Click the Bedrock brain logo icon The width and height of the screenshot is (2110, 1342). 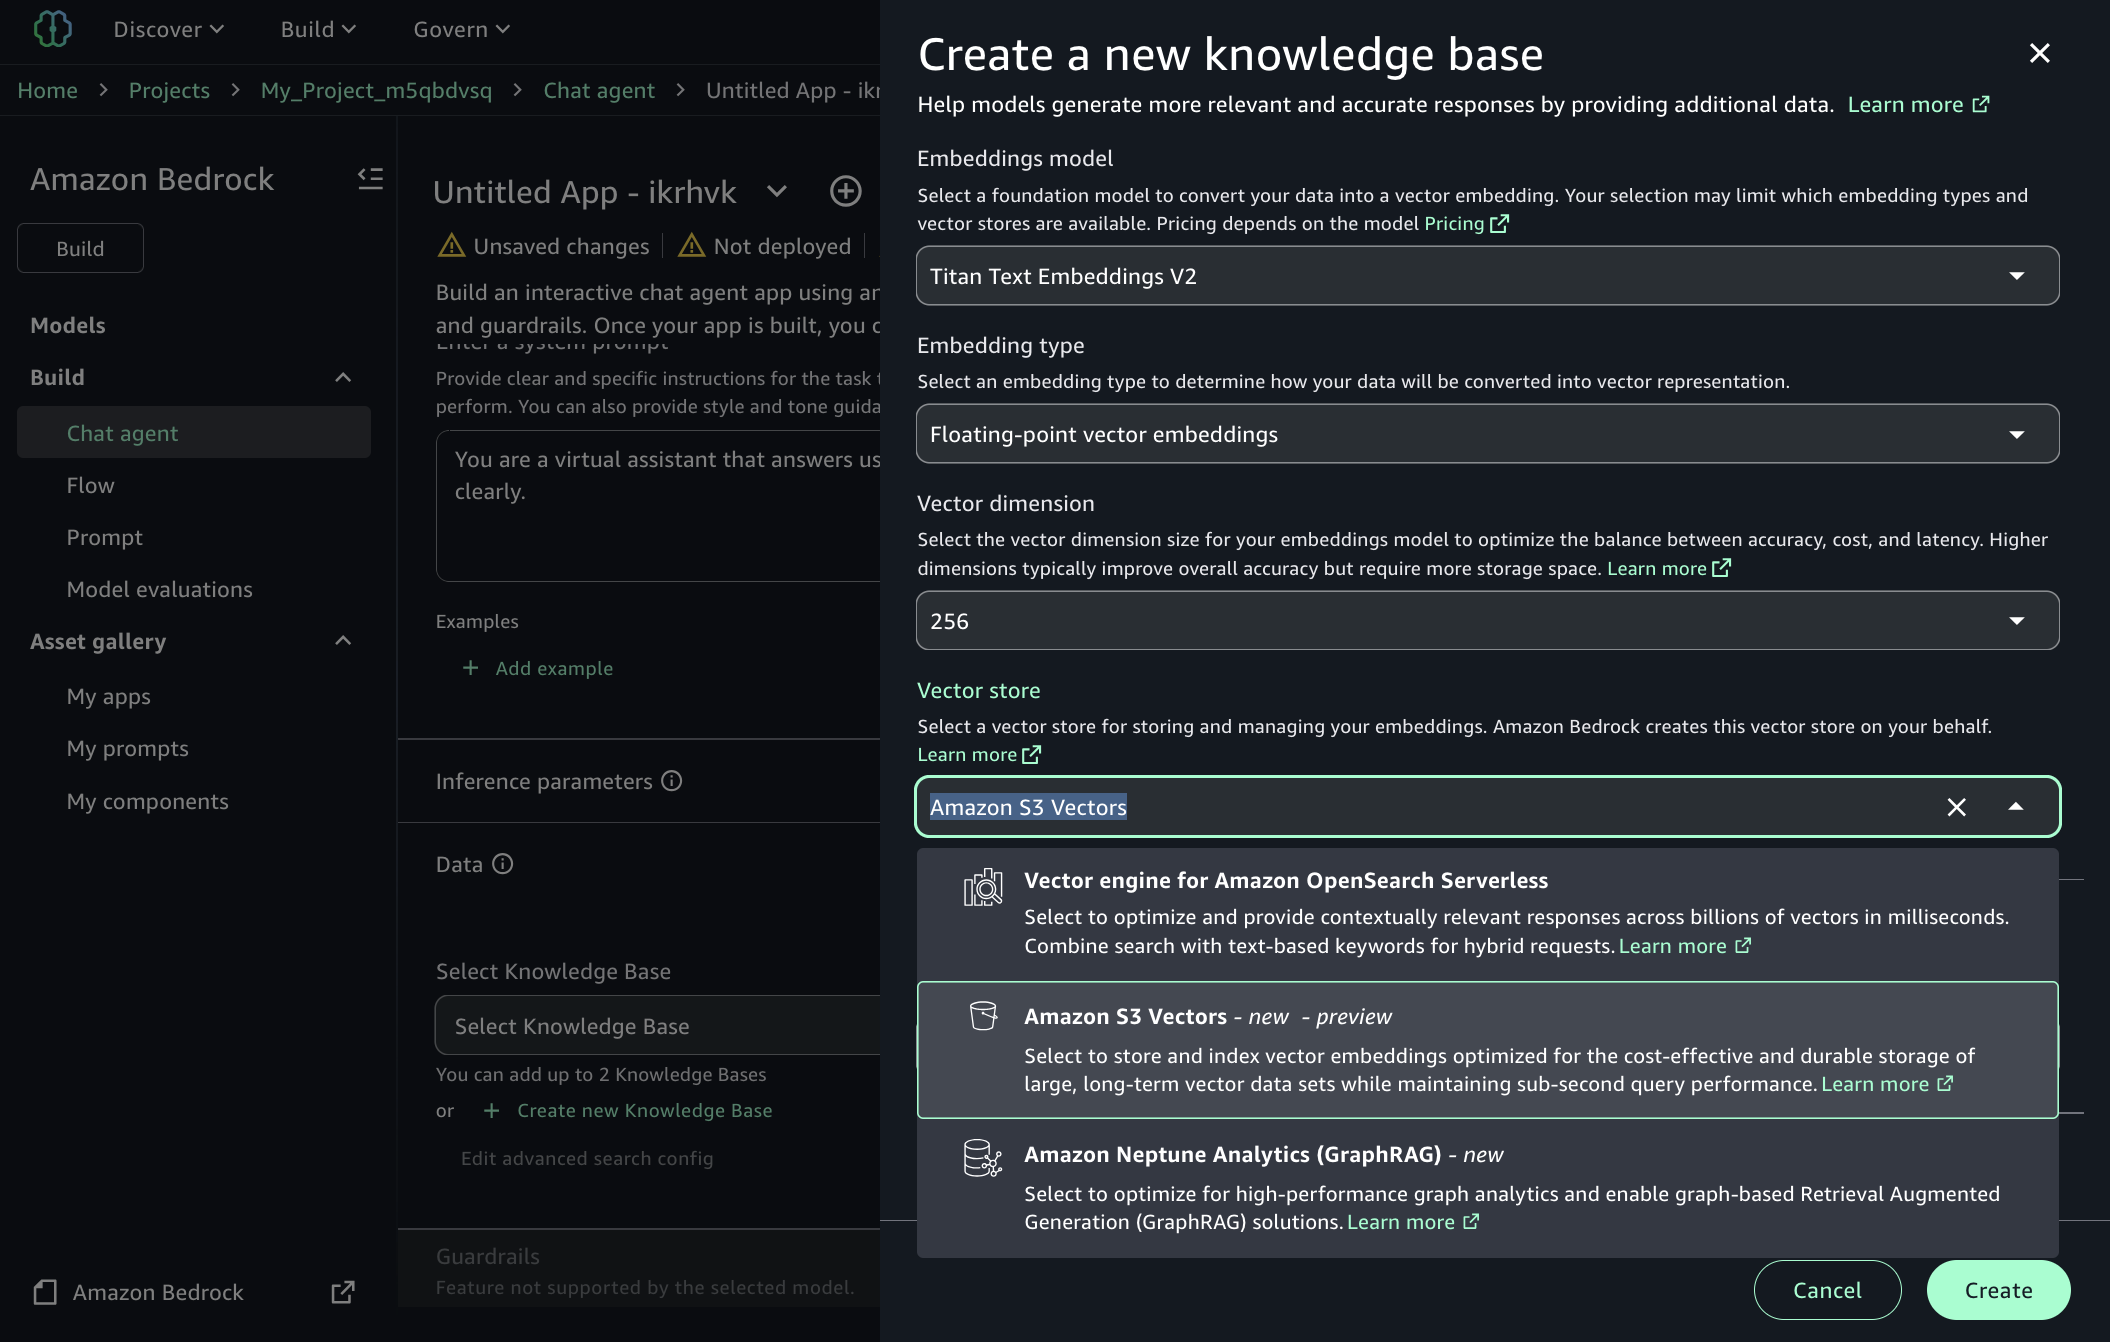tap(52, 28)
